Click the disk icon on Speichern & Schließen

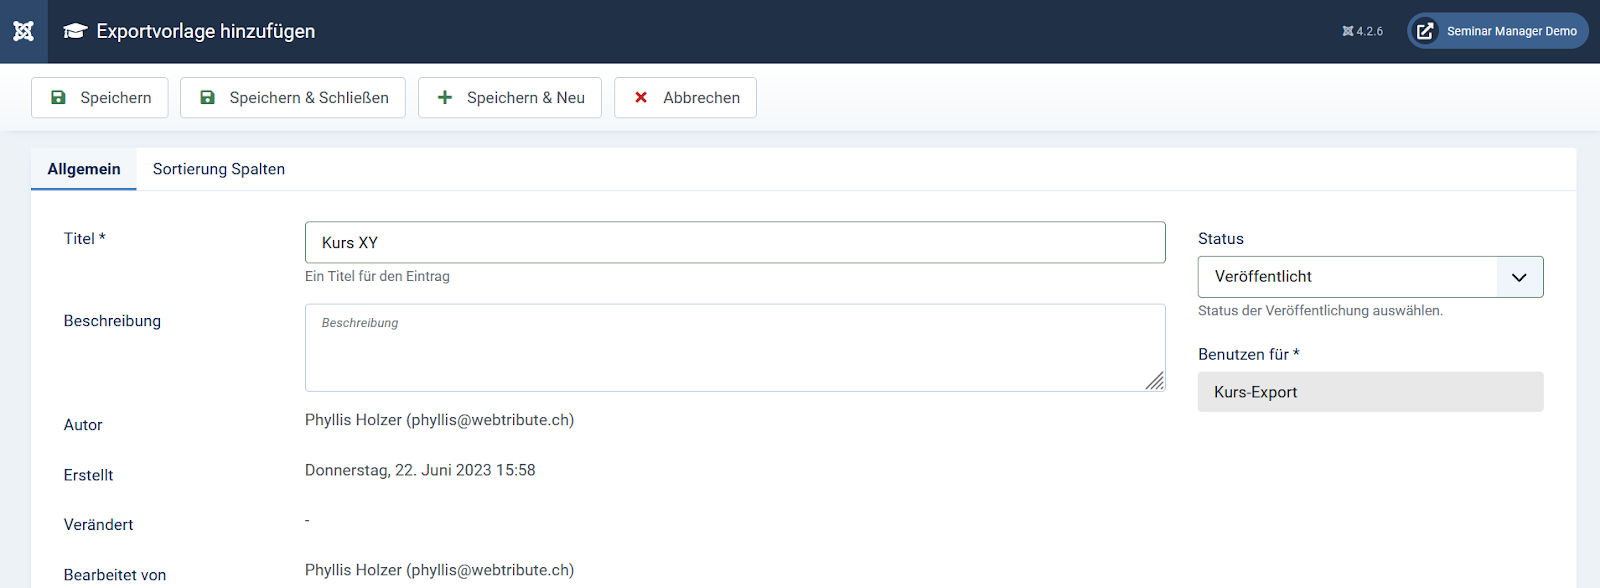pyautogui.click(x=208, y=98)
